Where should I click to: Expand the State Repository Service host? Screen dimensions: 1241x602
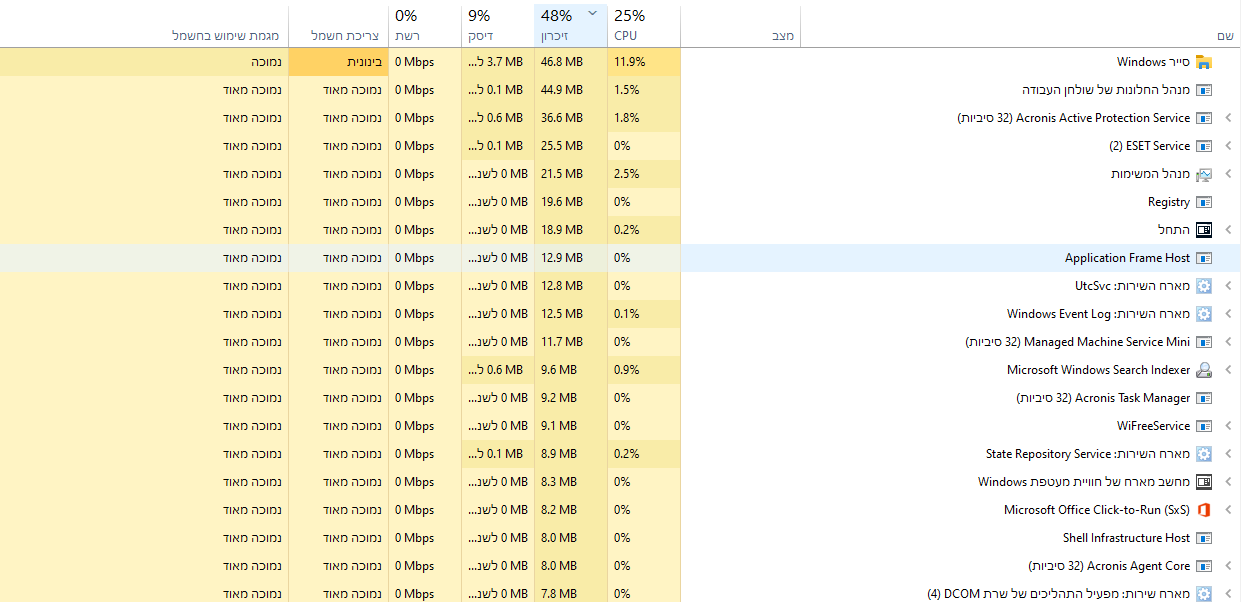[x=1229, y=454]
